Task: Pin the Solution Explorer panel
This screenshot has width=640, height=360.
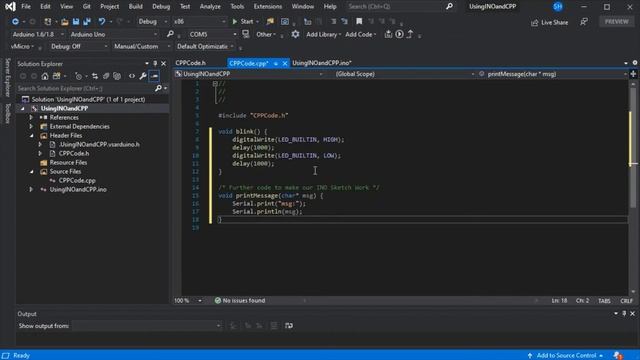Action: click(155, 64)
